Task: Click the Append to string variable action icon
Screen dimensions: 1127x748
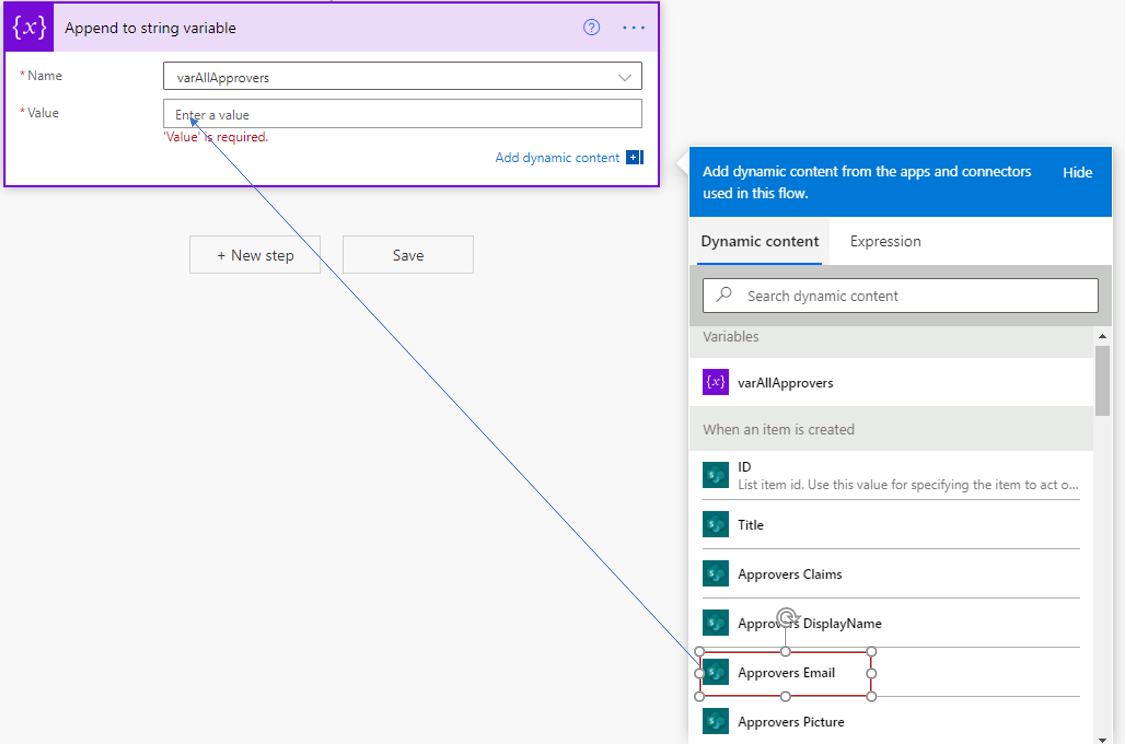Action: click(29, 28)
